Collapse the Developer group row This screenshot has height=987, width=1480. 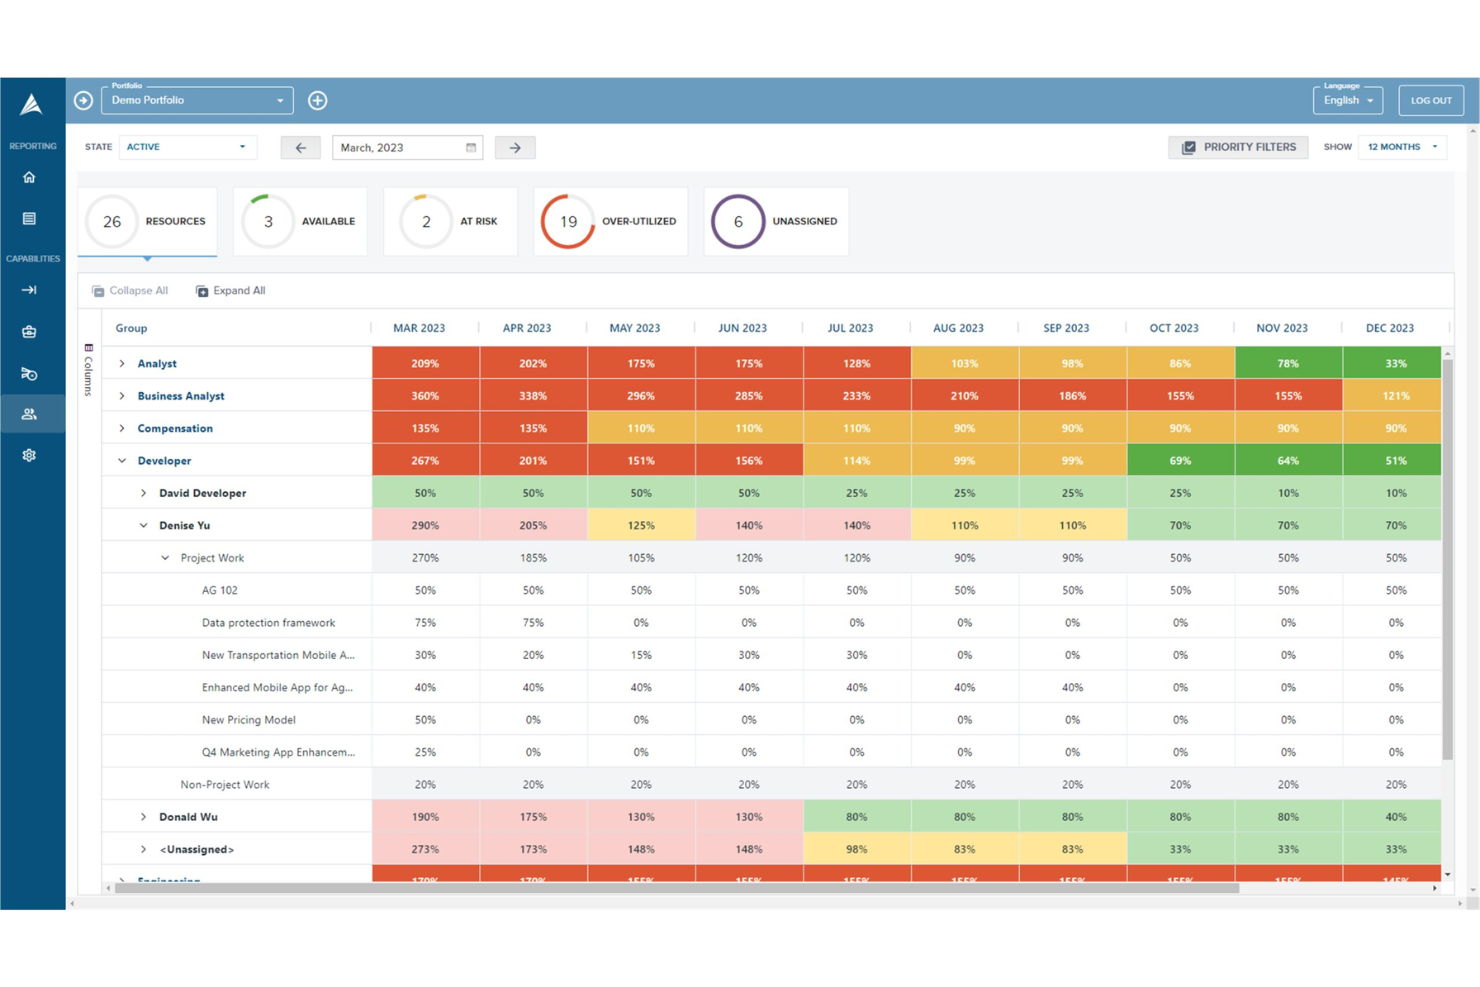pos(123,460)
